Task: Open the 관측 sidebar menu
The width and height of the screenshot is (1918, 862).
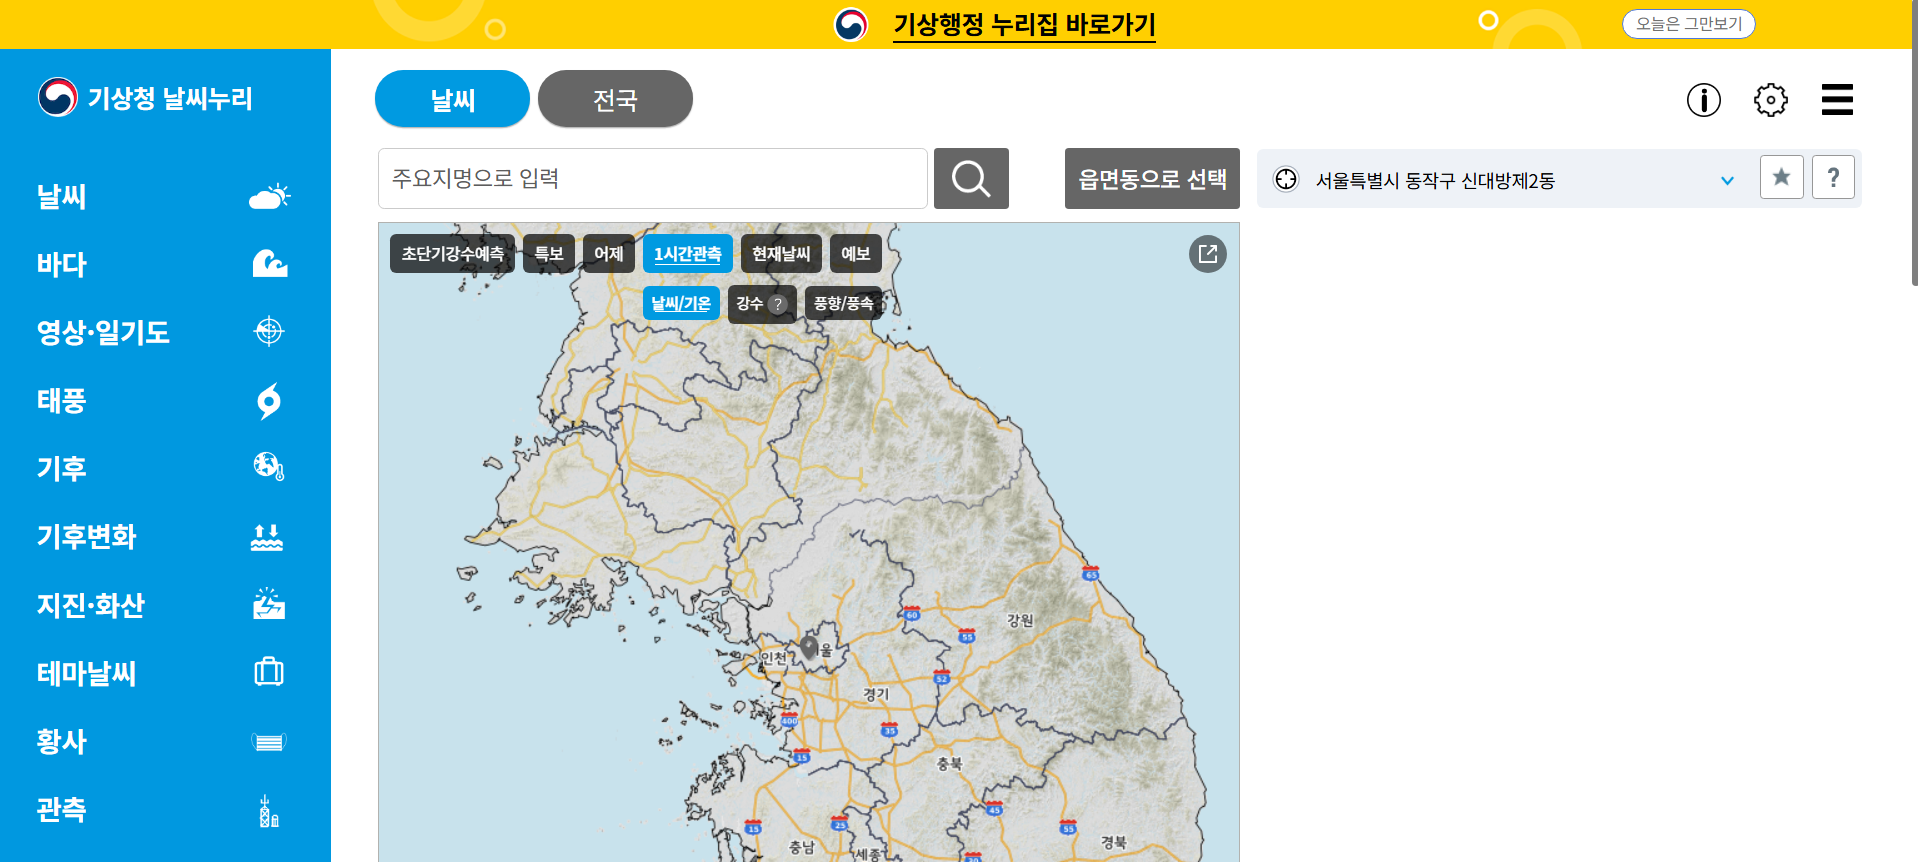Action: (62, 809)
